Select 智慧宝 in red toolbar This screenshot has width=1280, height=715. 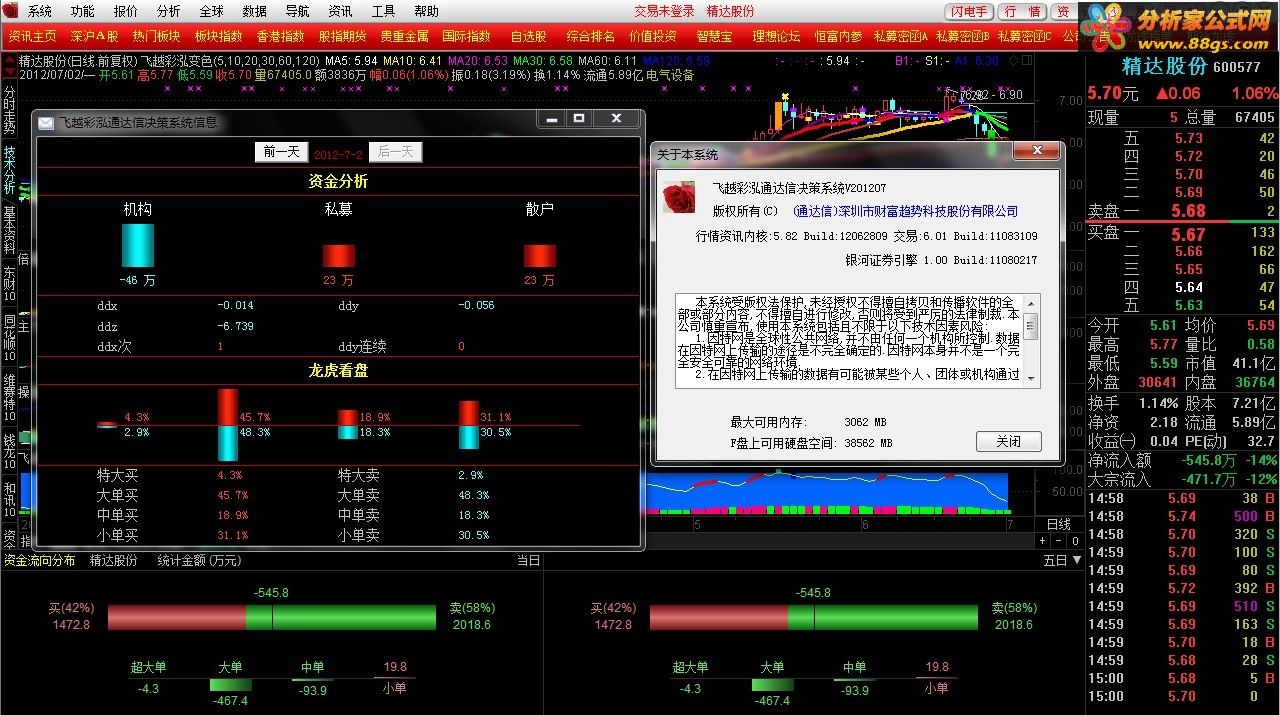[x=715, y=36]
